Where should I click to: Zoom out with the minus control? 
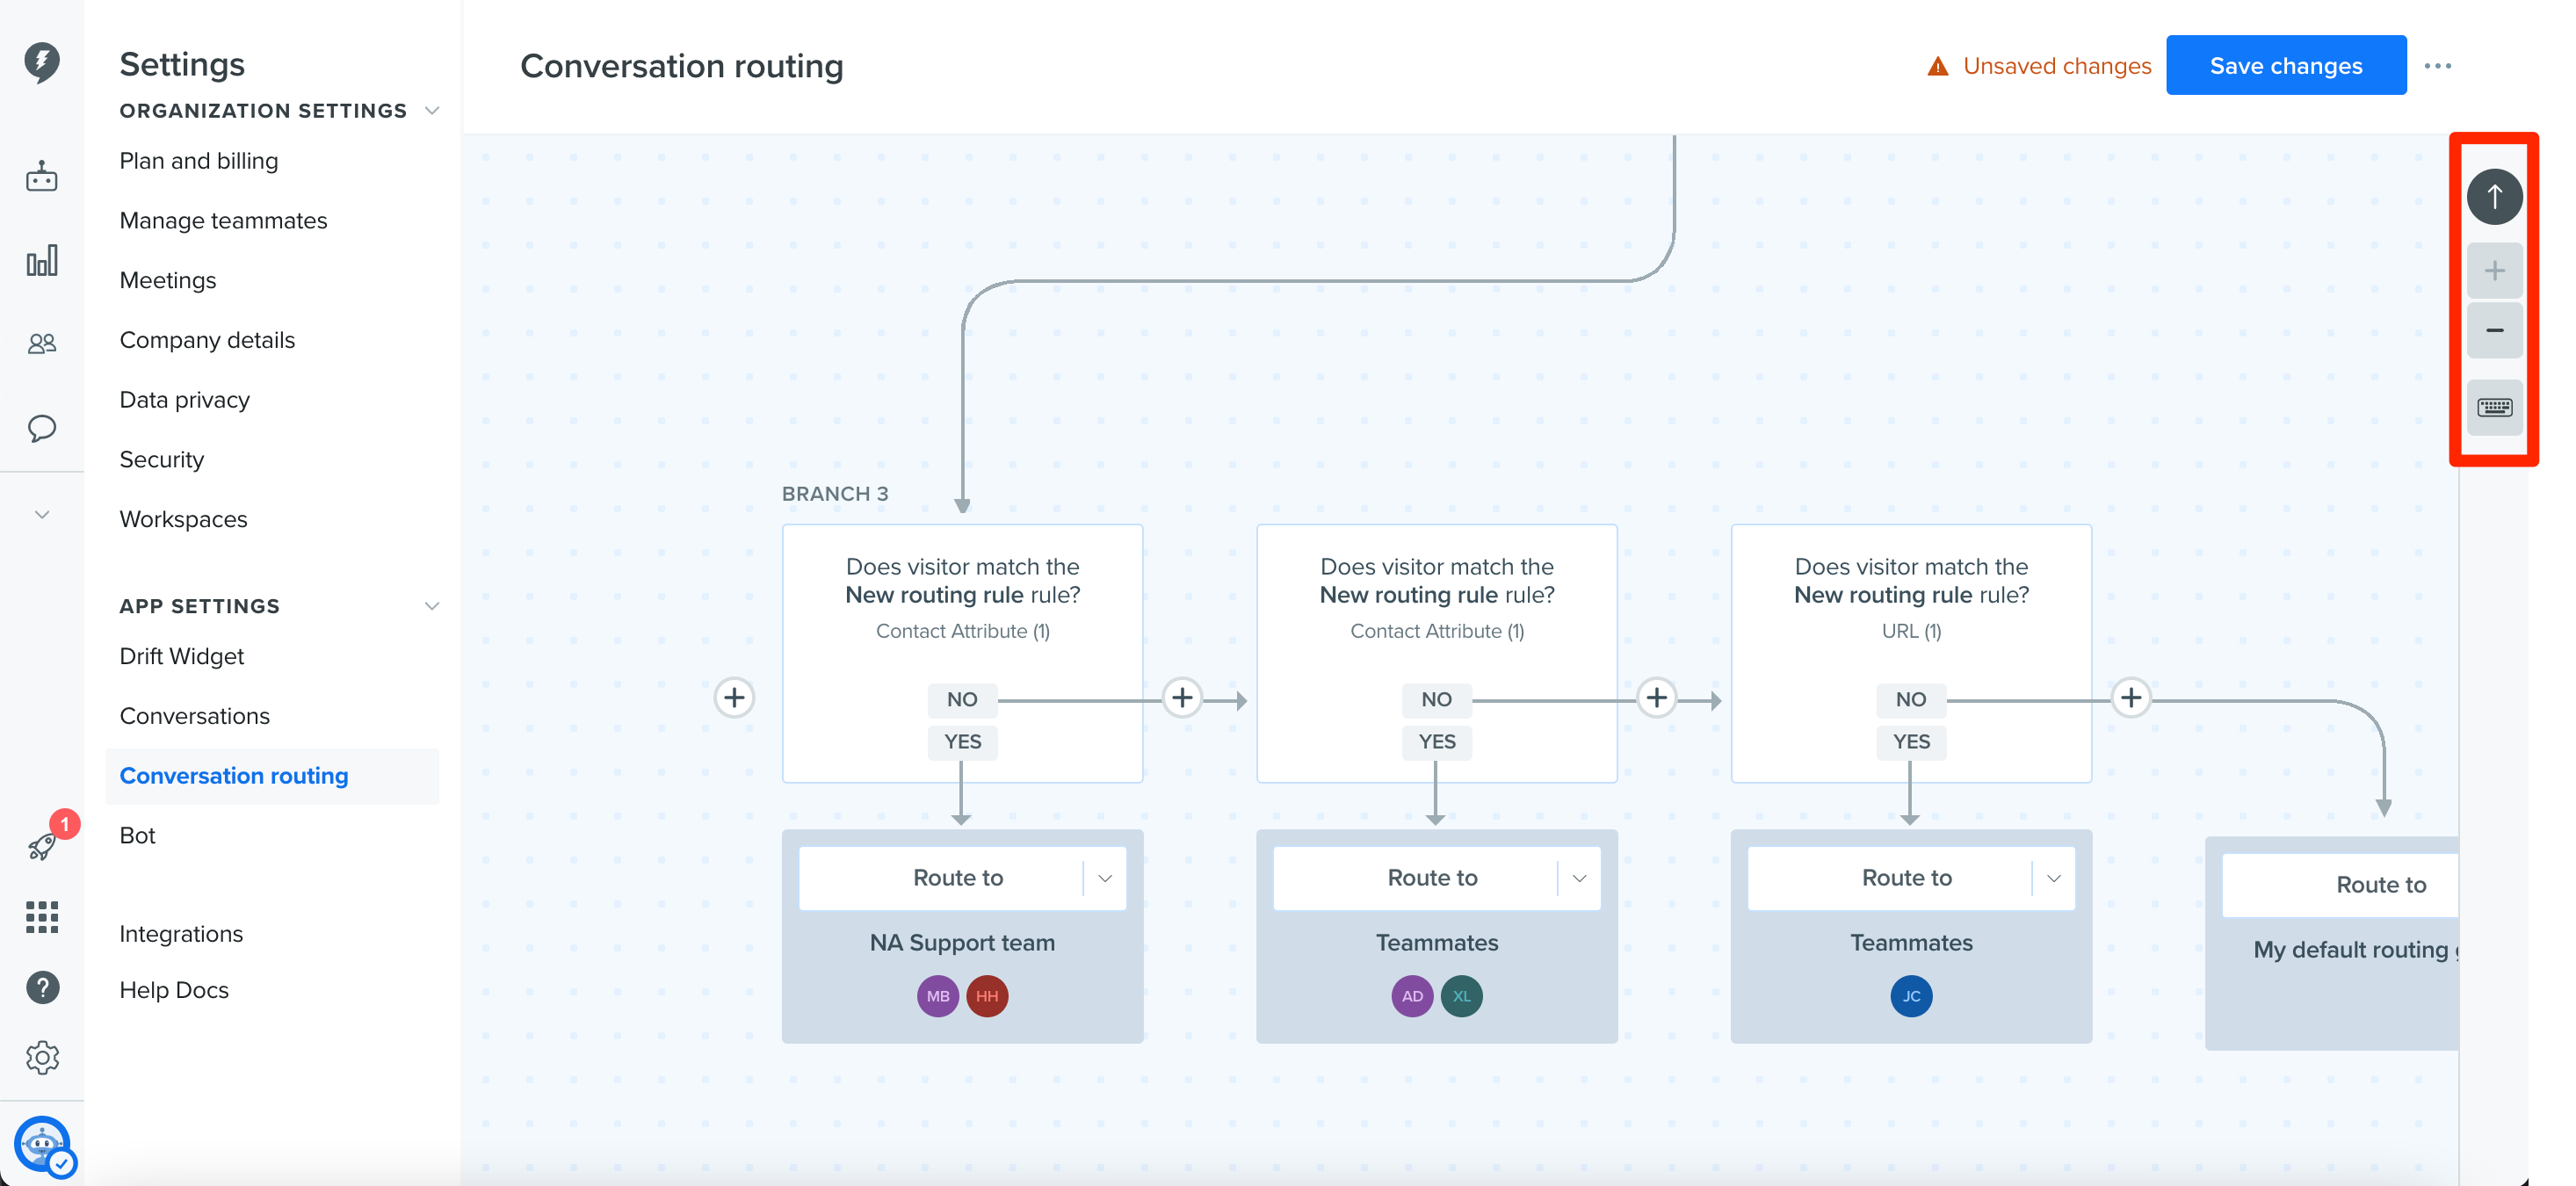[2494, 331]
